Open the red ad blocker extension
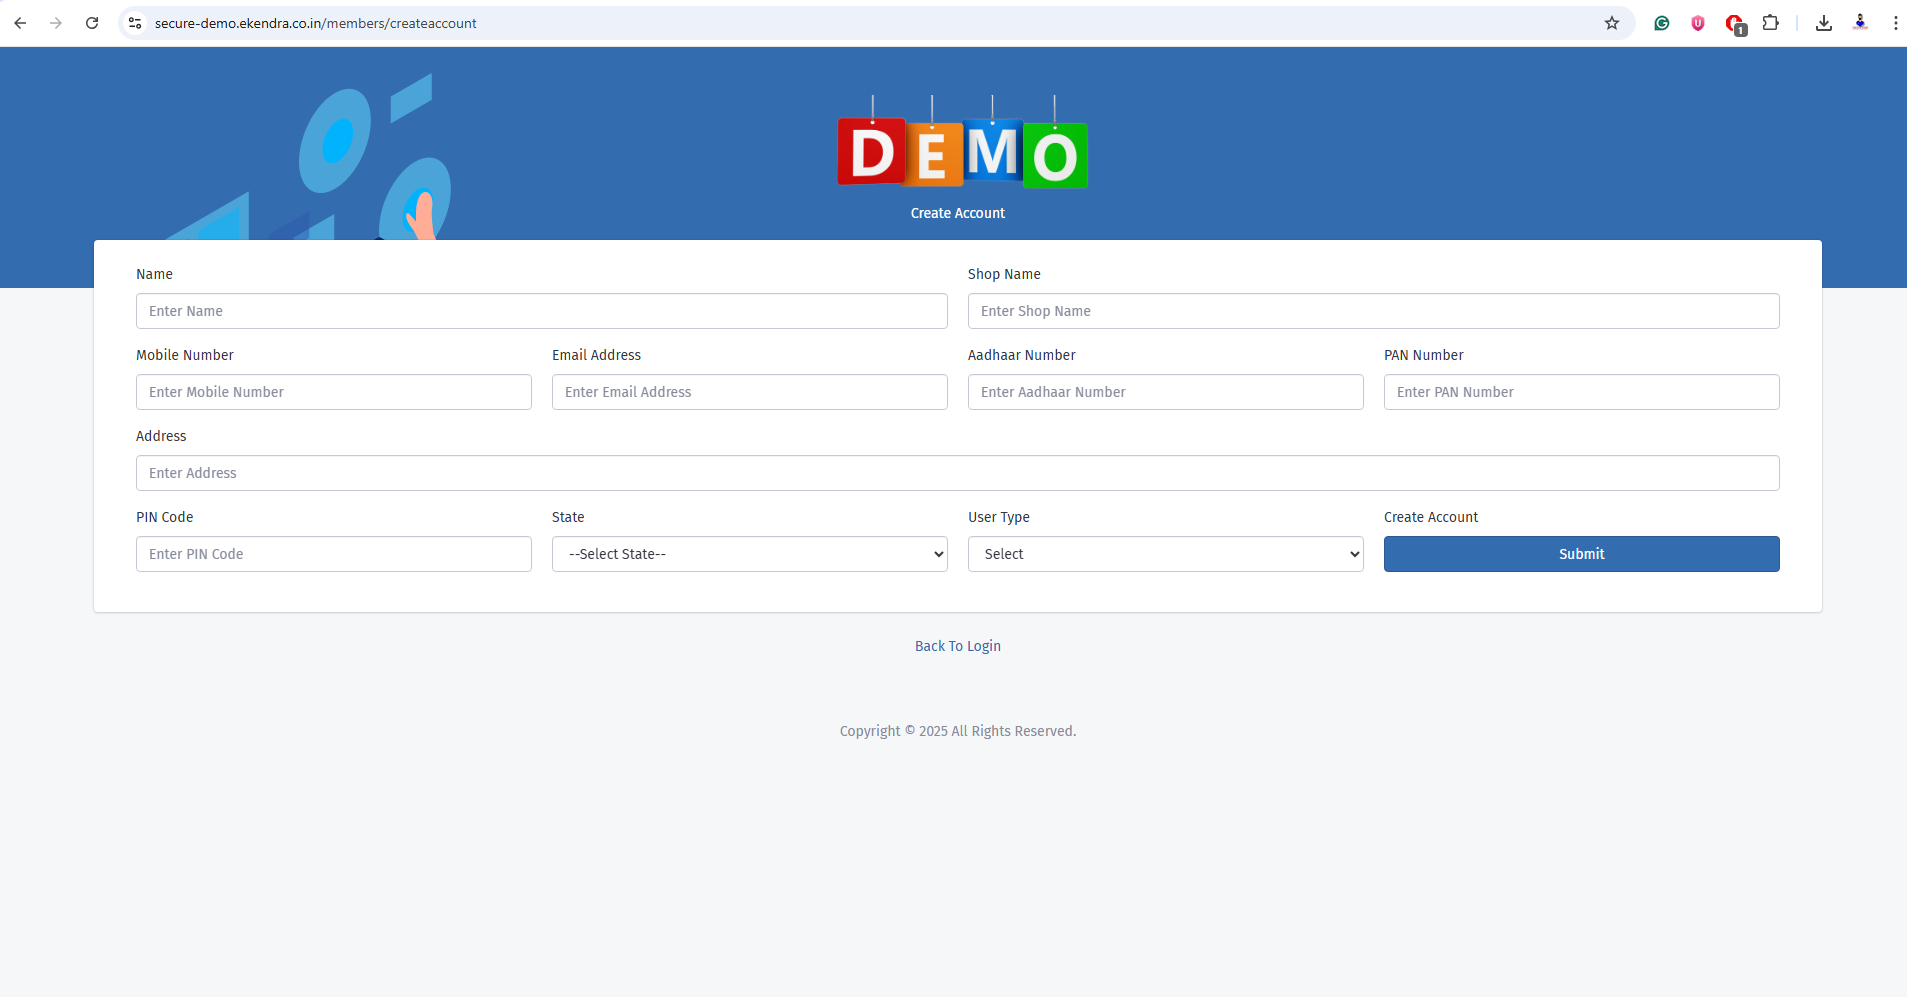1907x997 pixels. [x=1735, y=24]
